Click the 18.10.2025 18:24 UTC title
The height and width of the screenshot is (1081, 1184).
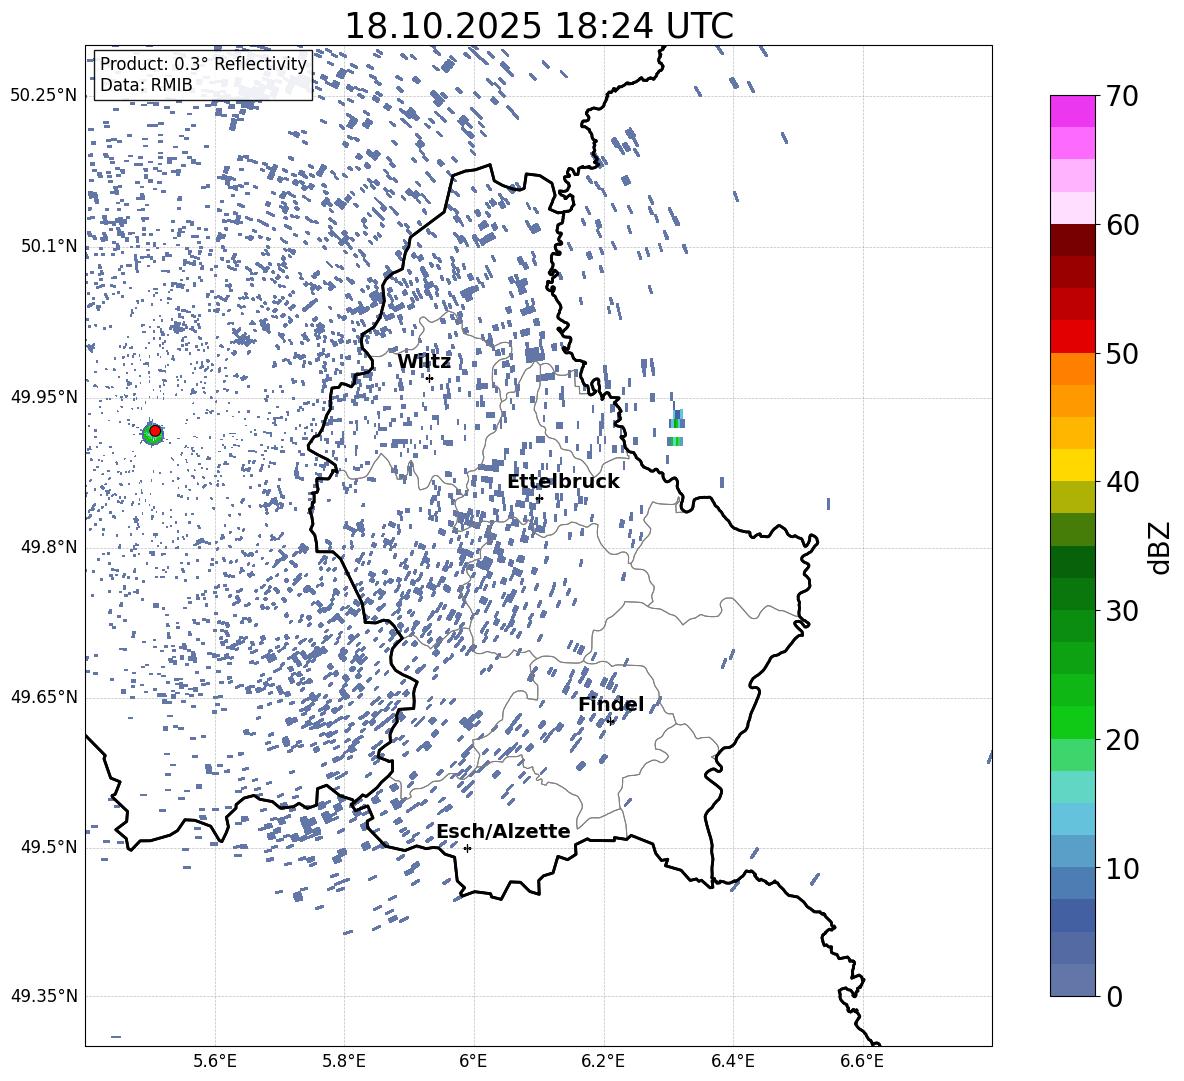coord(538,26)
